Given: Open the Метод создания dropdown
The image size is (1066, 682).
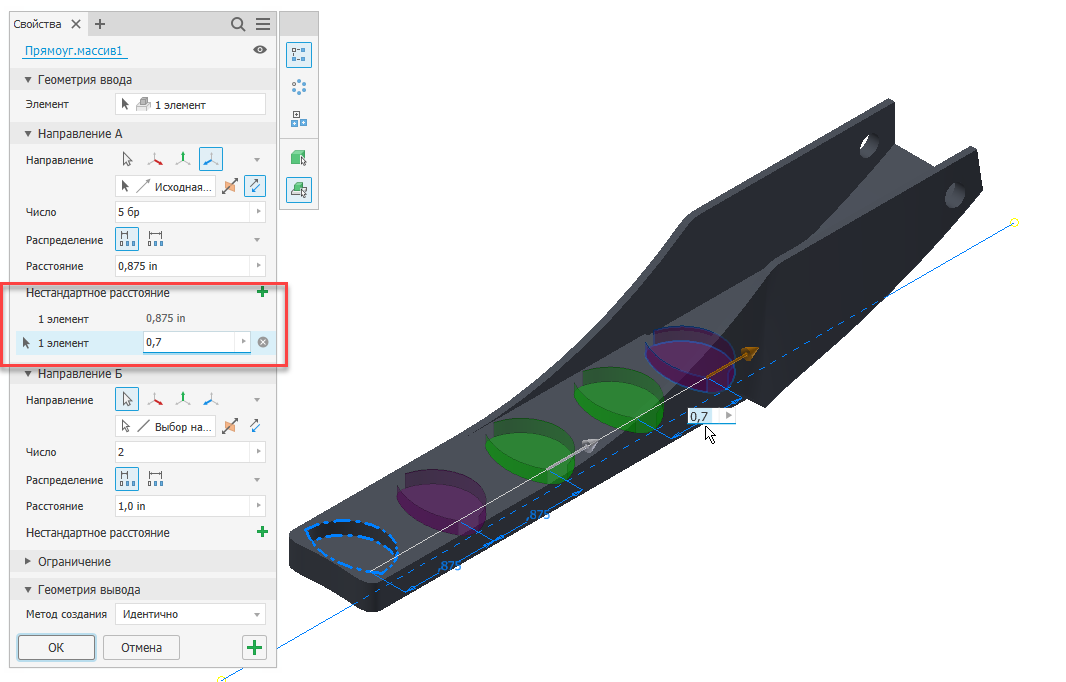Looking at the screenshot, I should tap(190, 614).
